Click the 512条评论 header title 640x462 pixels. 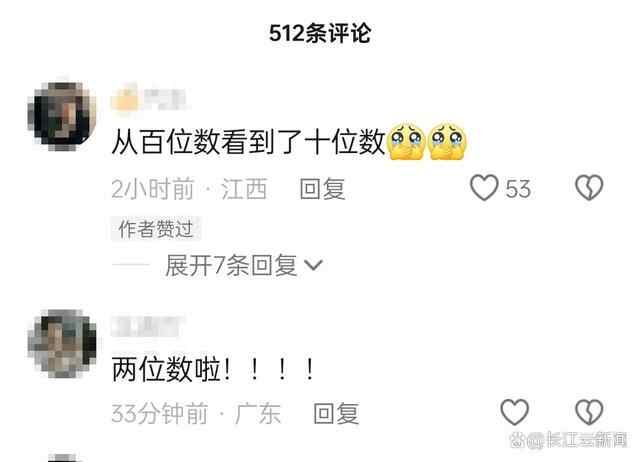320,33
